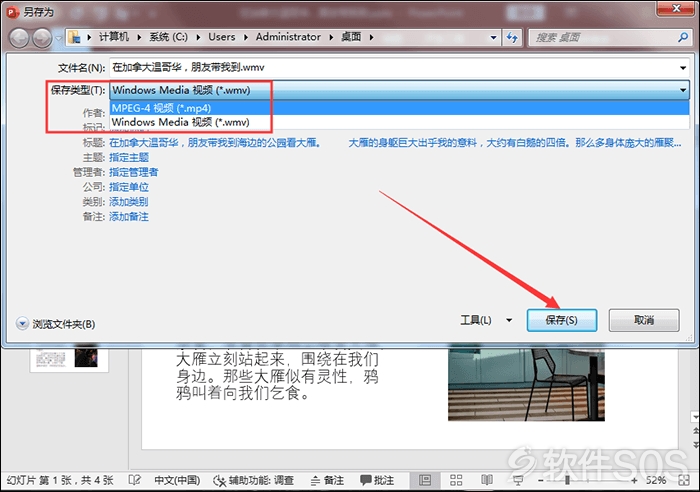
Task: Click the zoom slider handle
Action: [x=567, y=480]
